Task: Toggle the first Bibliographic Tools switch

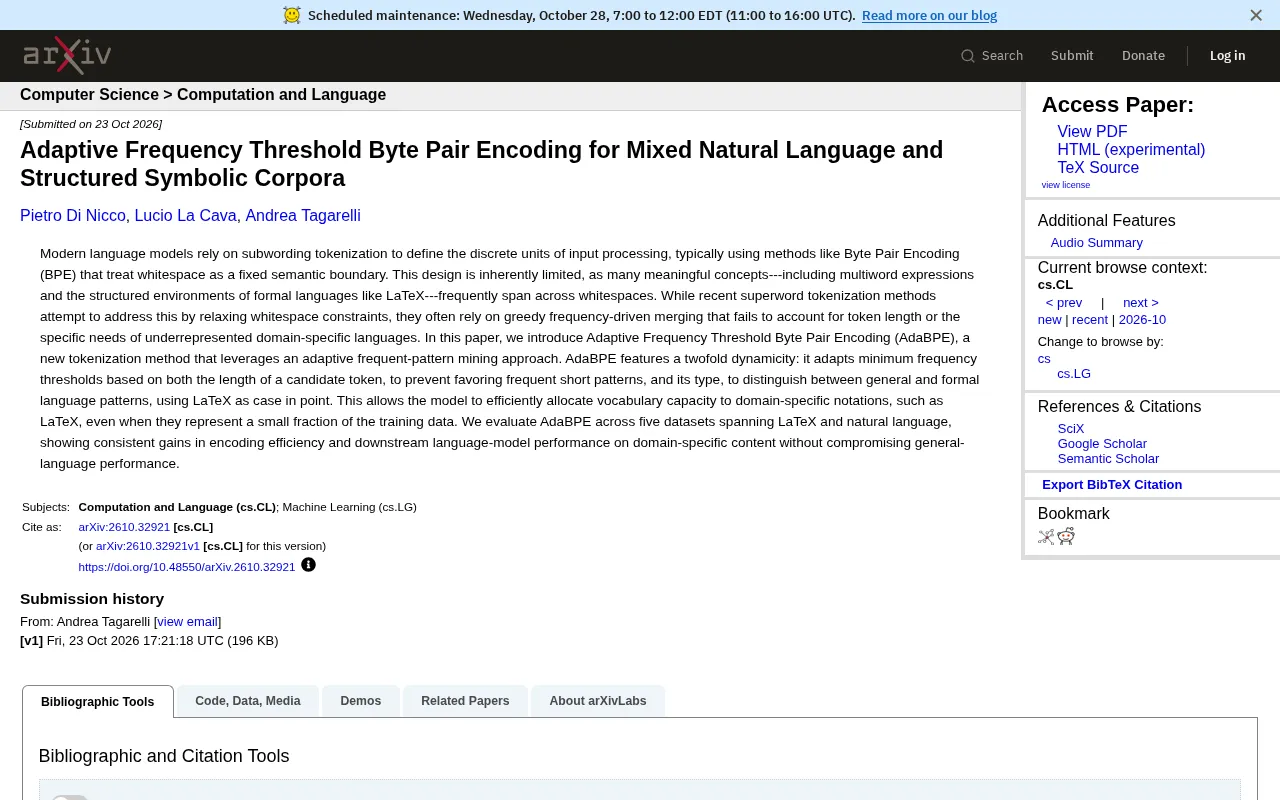Action: coord(69,798)
